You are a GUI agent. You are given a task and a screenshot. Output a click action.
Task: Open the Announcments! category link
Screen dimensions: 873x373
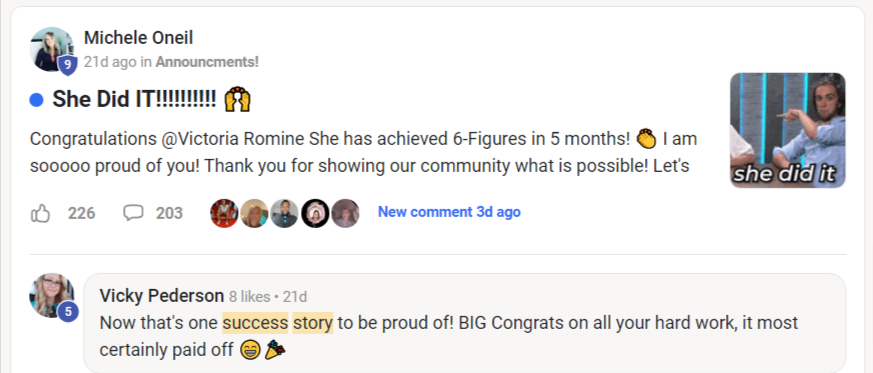tap(207, 62)
